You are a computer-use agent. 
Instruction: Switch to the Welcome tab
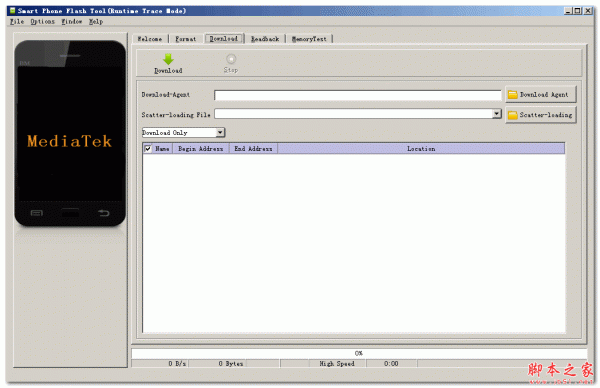coord(150,39)
